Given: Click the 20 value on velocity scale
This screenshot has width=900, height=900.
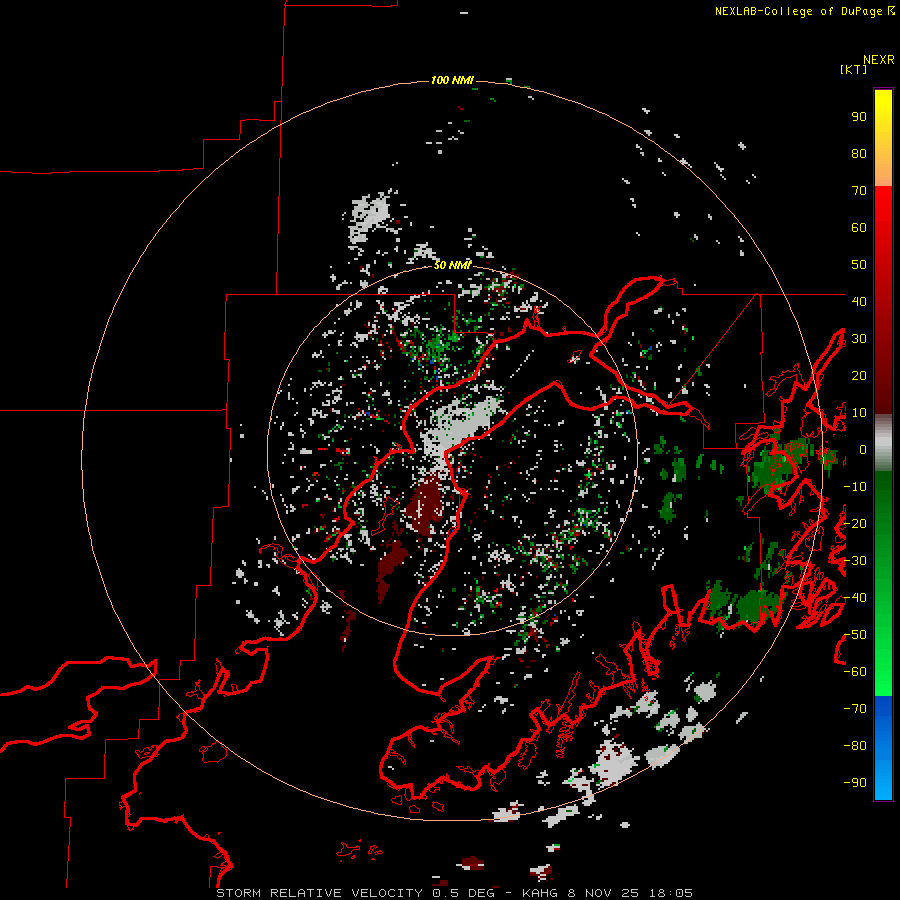Looking at the screenshot, I should 859,375.
